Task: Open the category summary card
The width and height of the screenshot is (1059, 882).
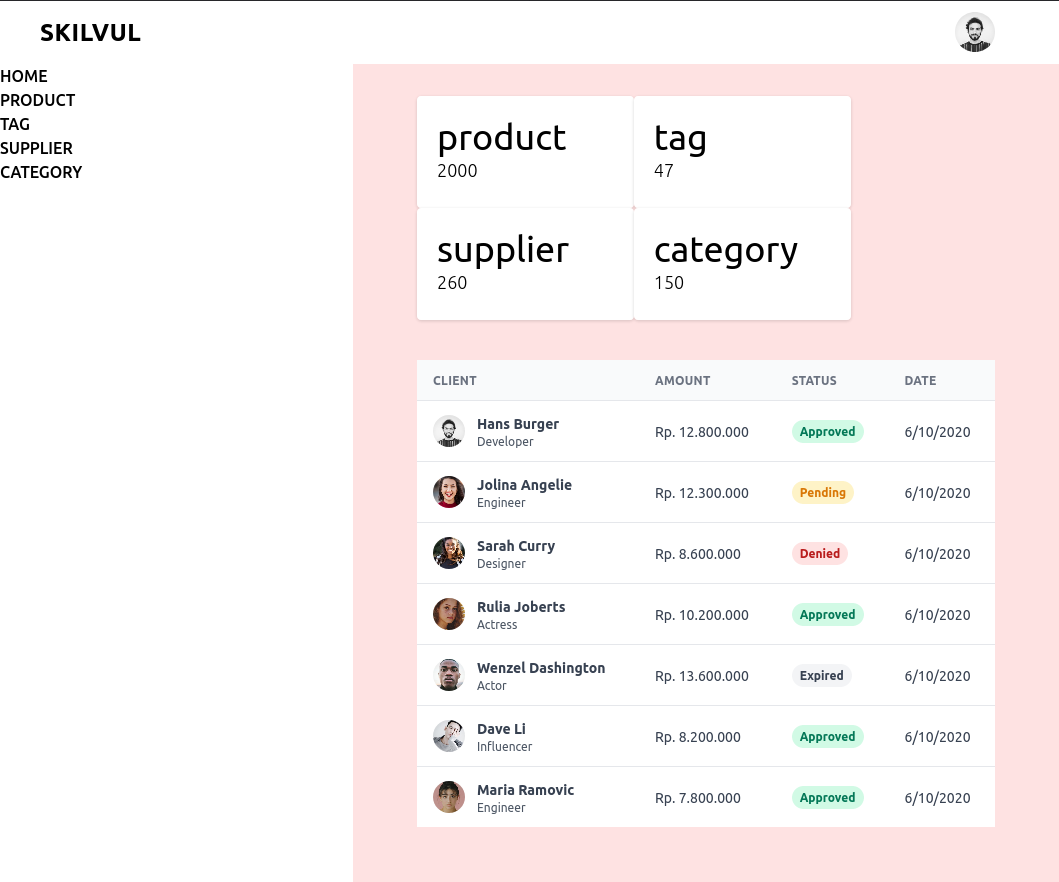Action: click(x=742, y=264)
